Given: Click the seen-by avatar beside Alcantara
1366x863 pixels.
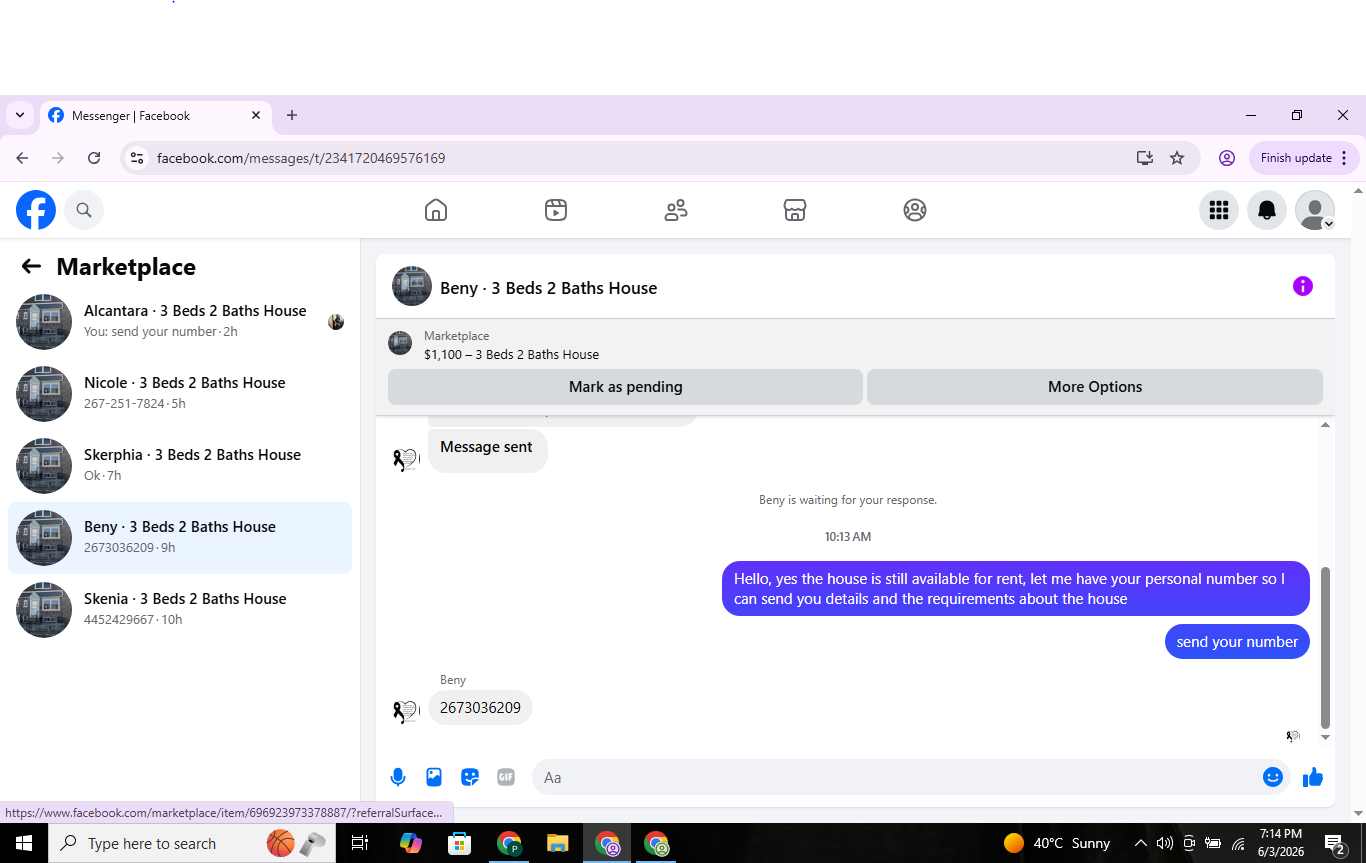Looking at the screenshot, I should click(x=336, y=322).
